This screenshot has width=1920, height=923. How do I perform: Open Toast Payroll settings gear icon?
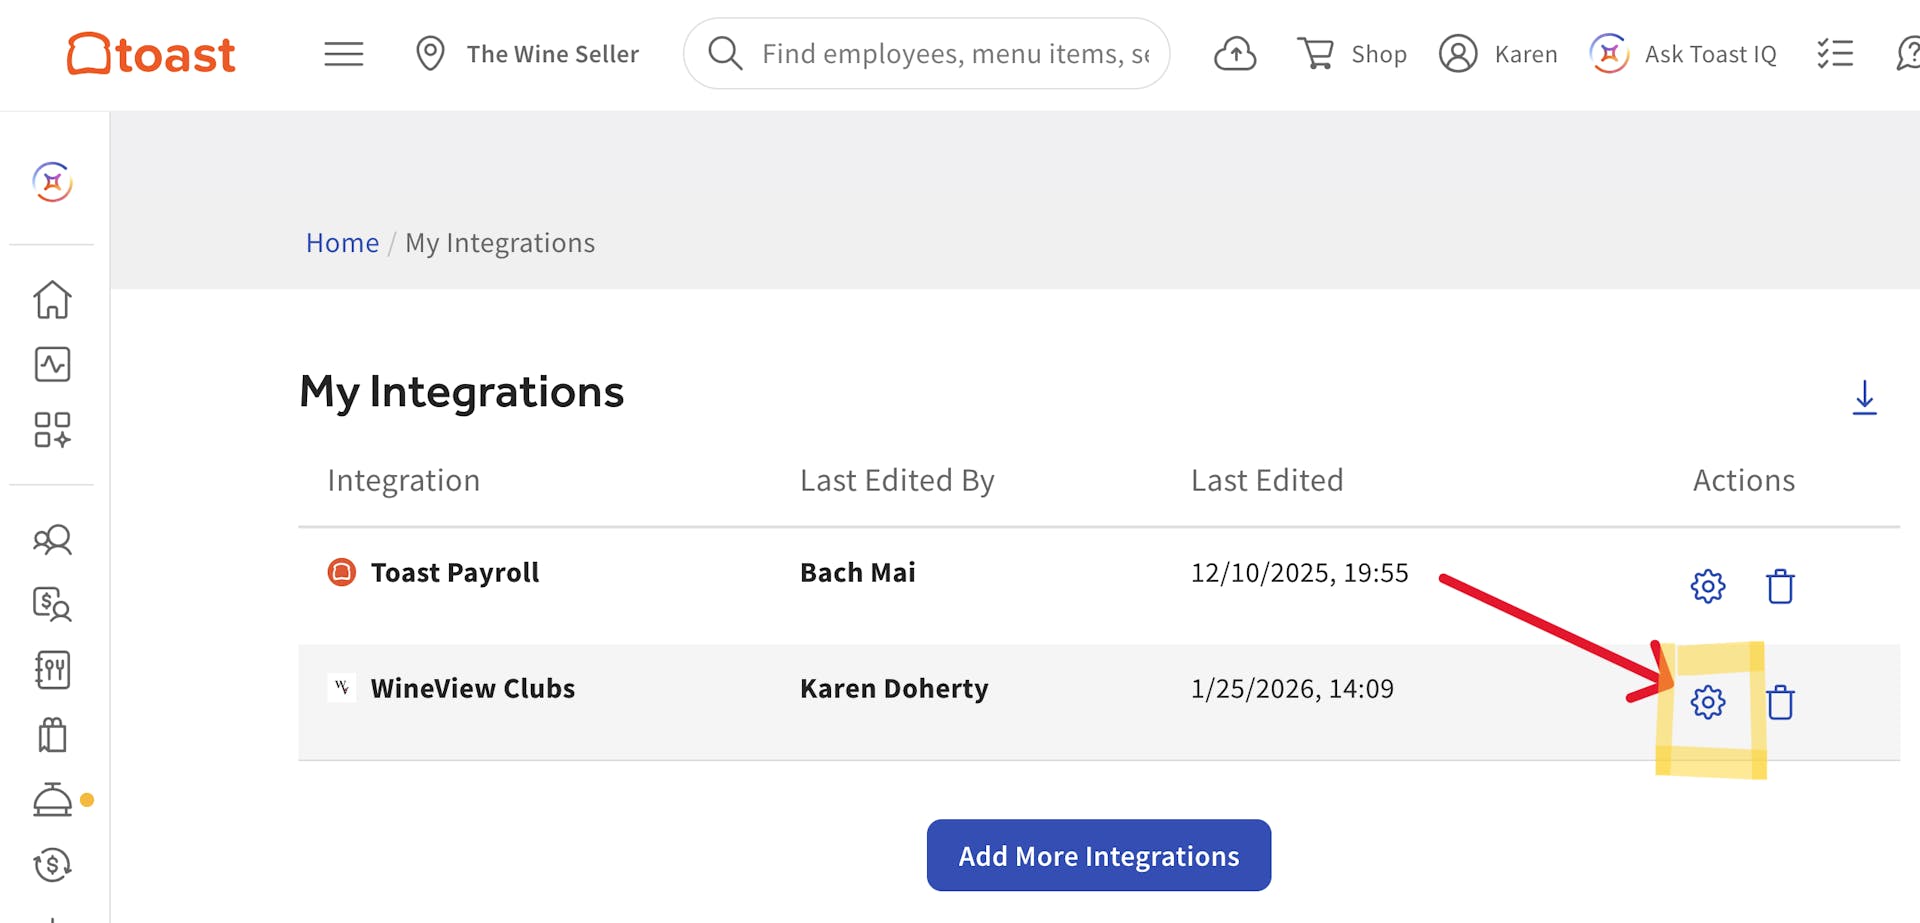pos(1707,587)
